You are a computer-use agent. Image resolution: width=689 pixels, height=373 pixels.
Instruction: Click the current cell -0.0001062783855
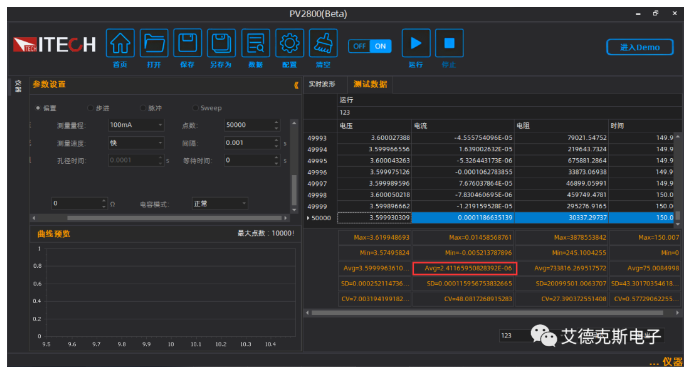[463, 172]
